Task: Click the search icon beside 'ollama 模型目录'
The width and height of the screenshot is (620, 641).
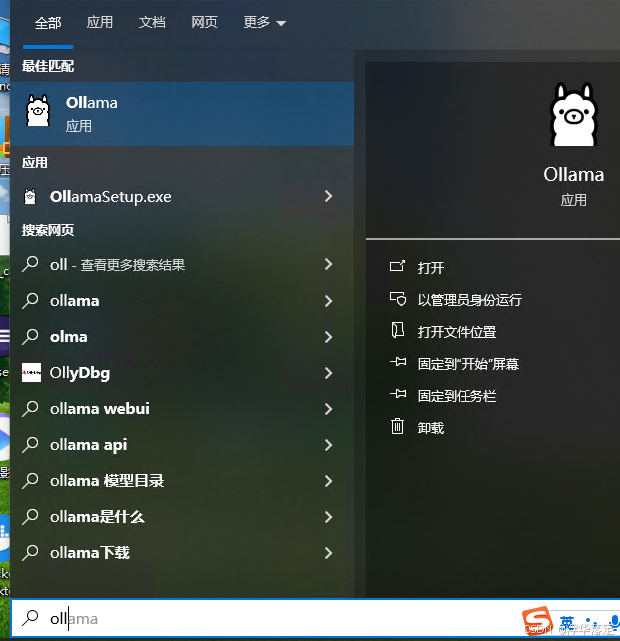Action: coord(31,480)
